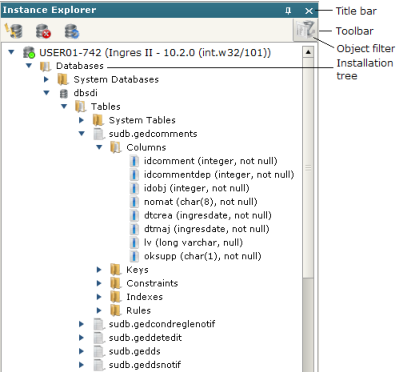Screen dimensions: 408x372
Task: Click the Rules folder icon
Action: point(115,311)
